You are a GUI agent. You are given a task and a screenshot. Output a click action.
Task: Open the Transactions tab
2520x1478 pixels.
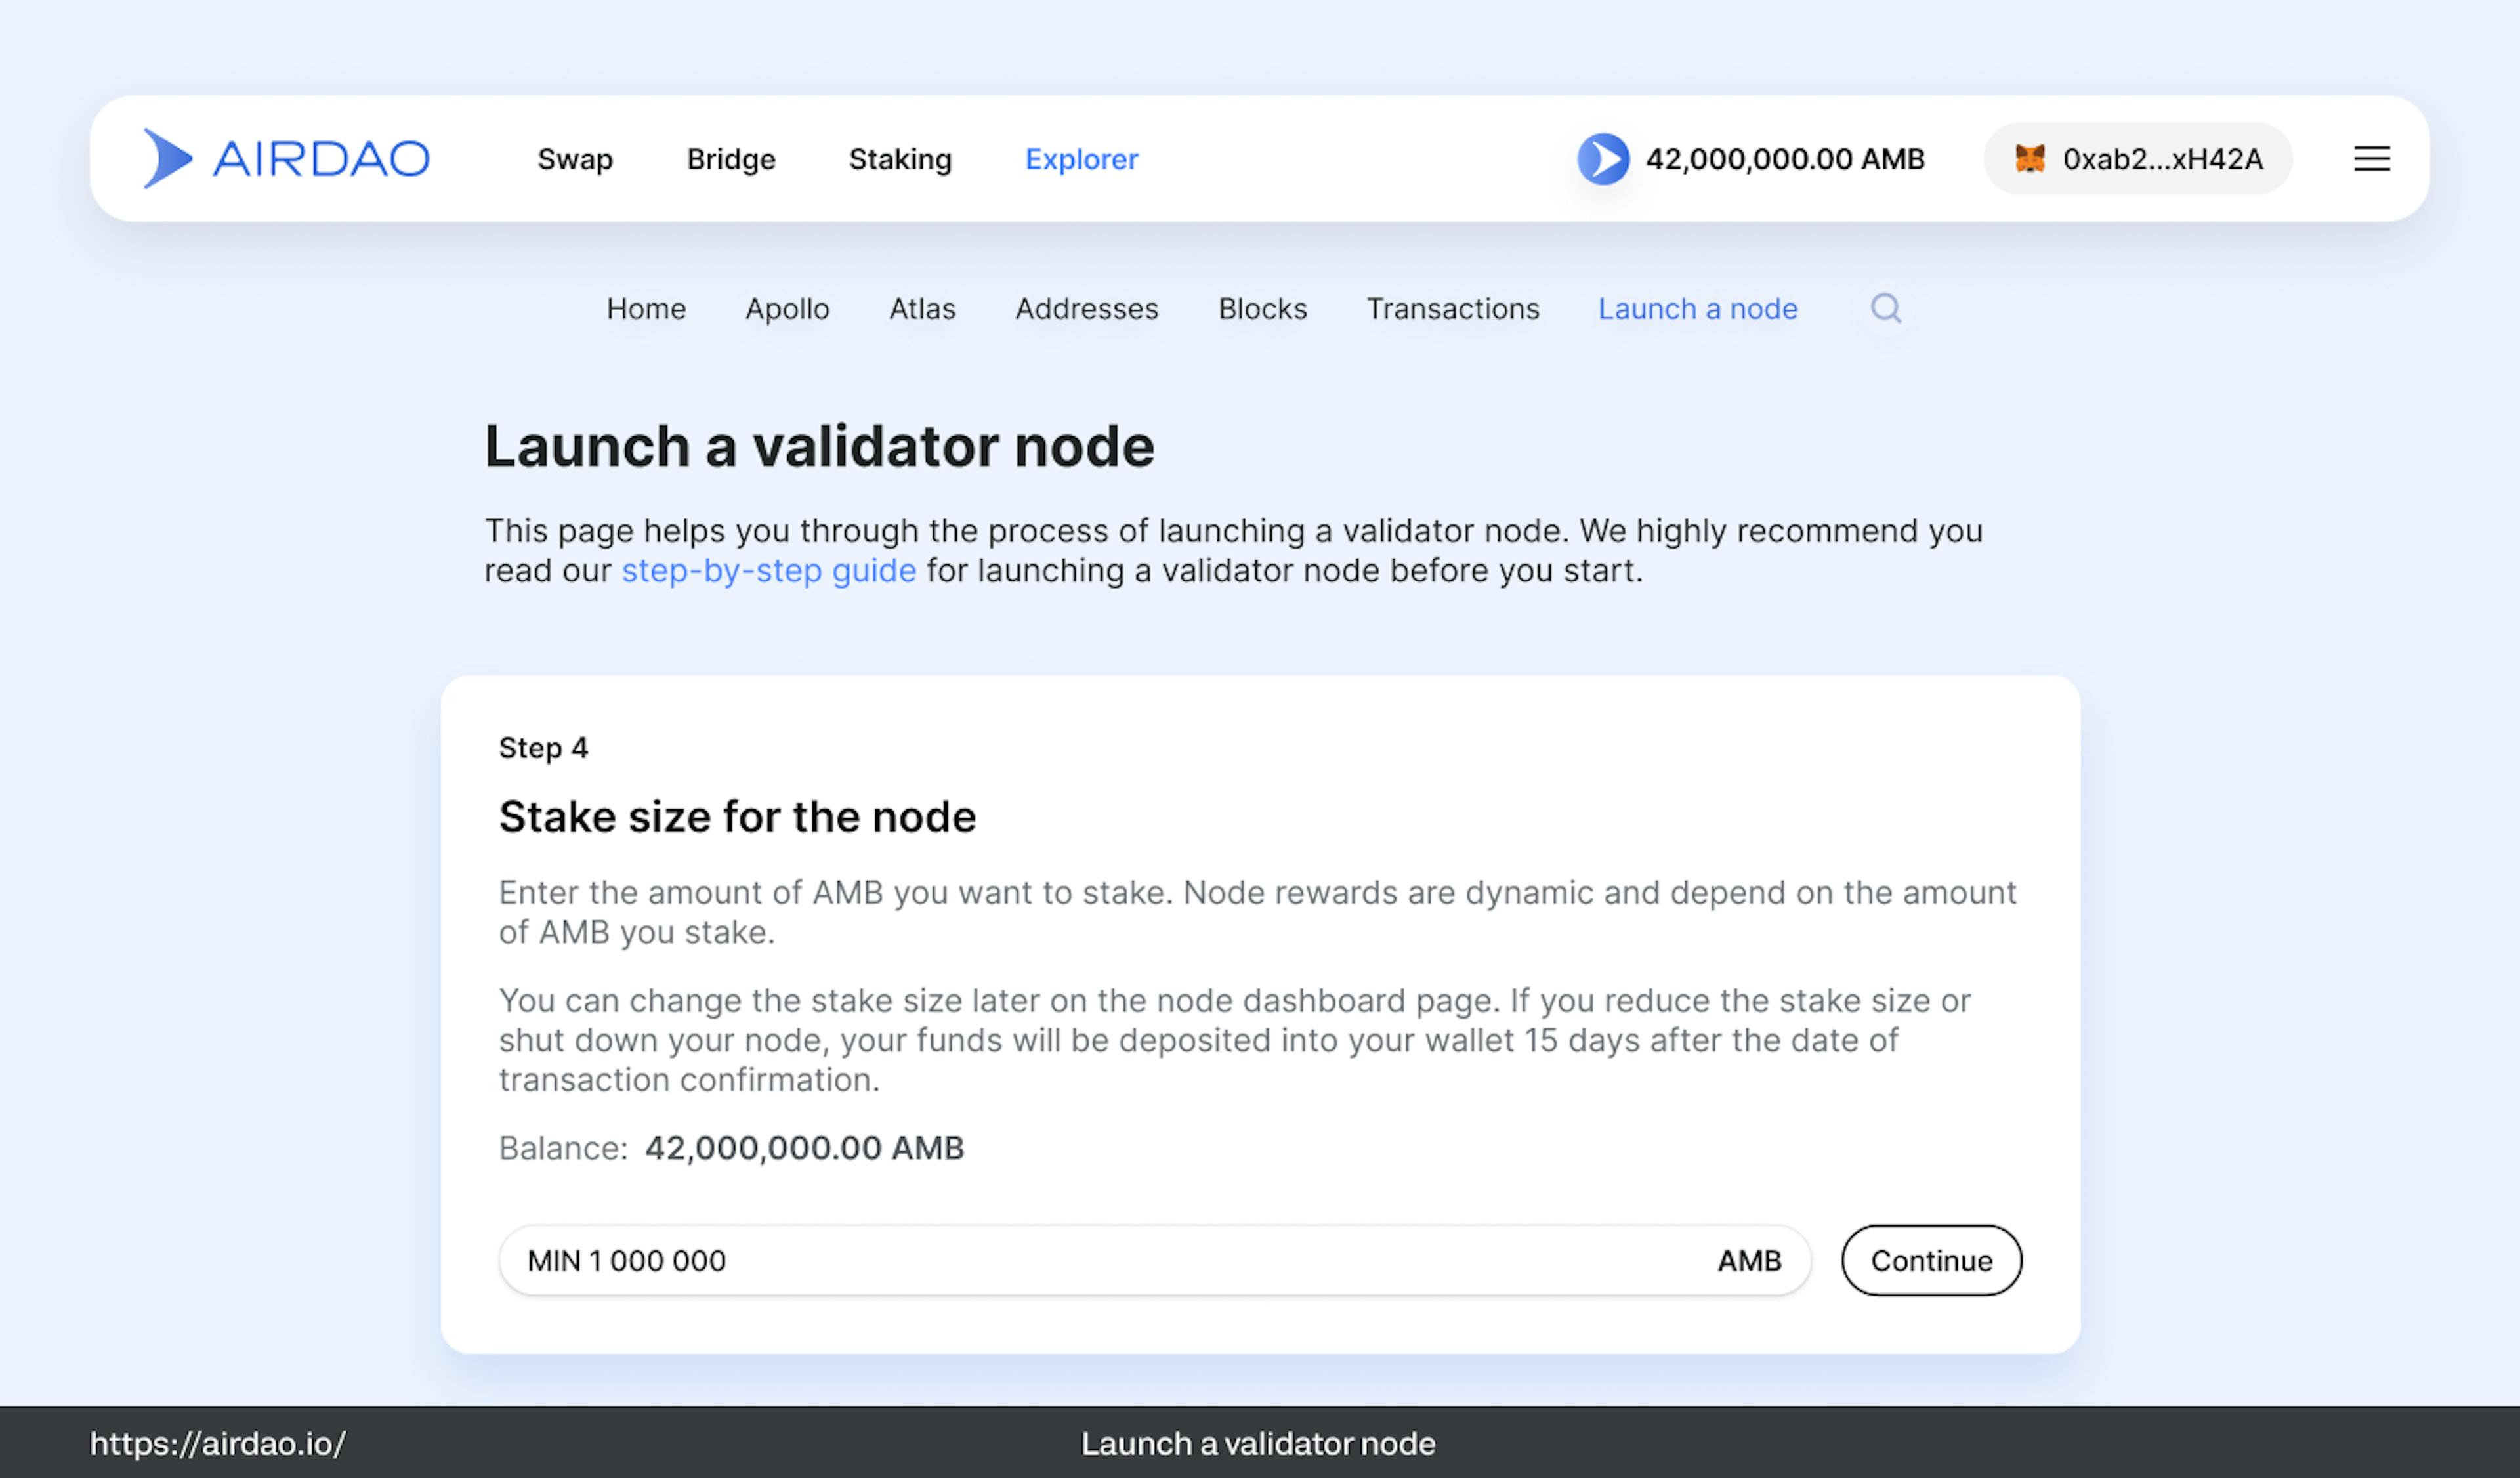point(1452,309)
